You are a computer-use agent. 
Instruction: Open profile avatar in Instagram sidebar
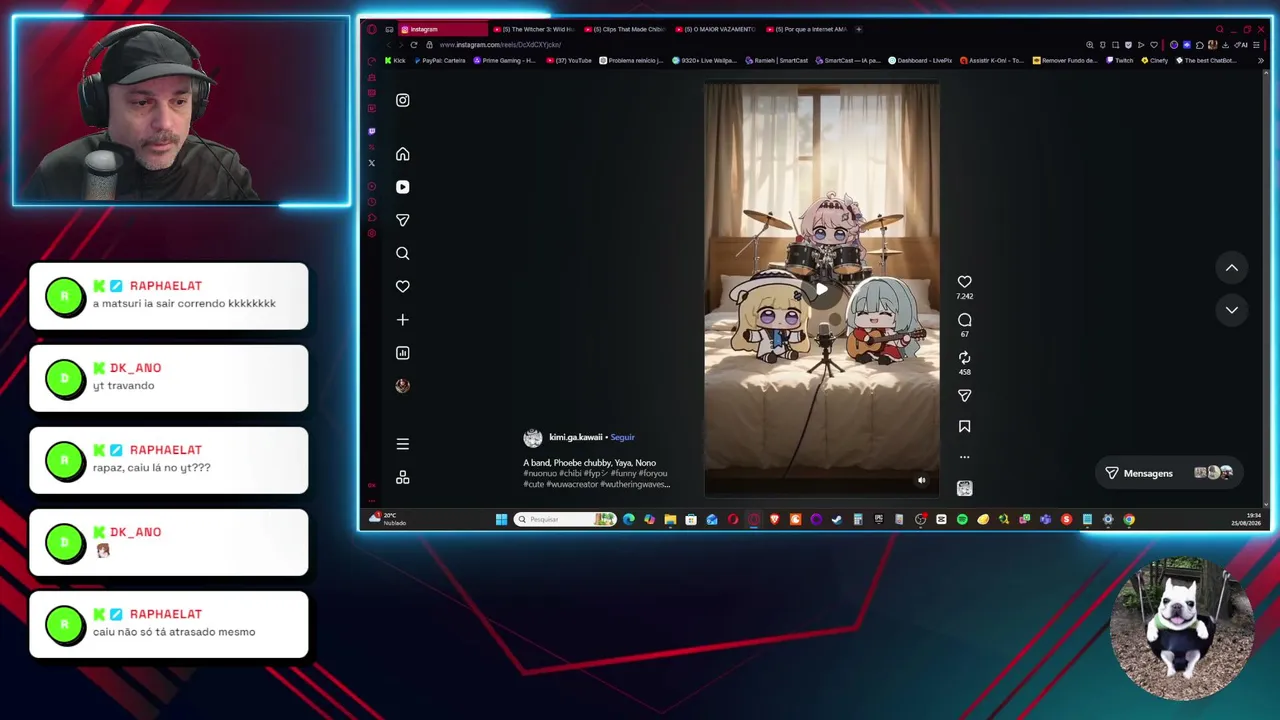402,386
